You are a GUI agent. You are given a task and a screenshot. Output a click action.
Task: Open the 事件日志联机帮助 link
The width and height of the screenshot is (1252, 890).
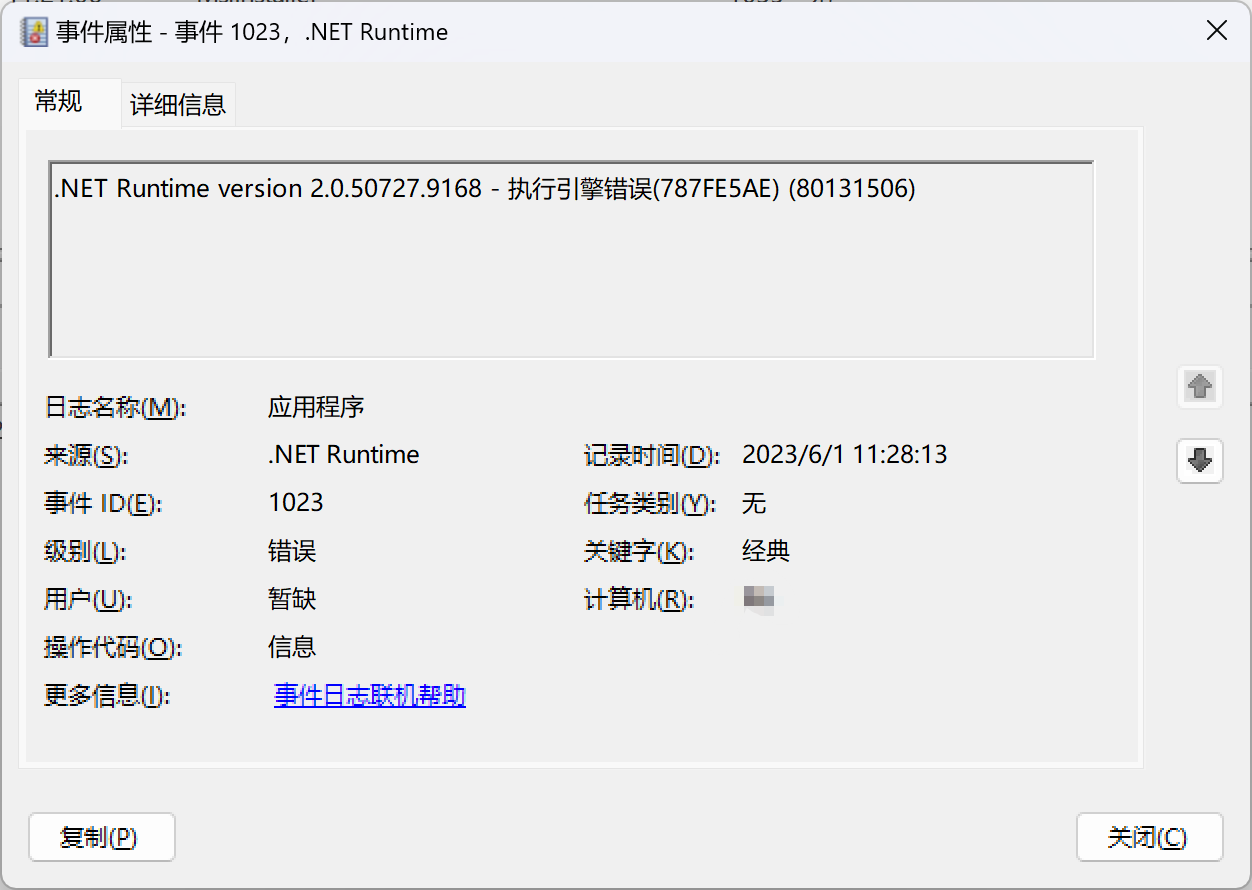pos(370,695)
